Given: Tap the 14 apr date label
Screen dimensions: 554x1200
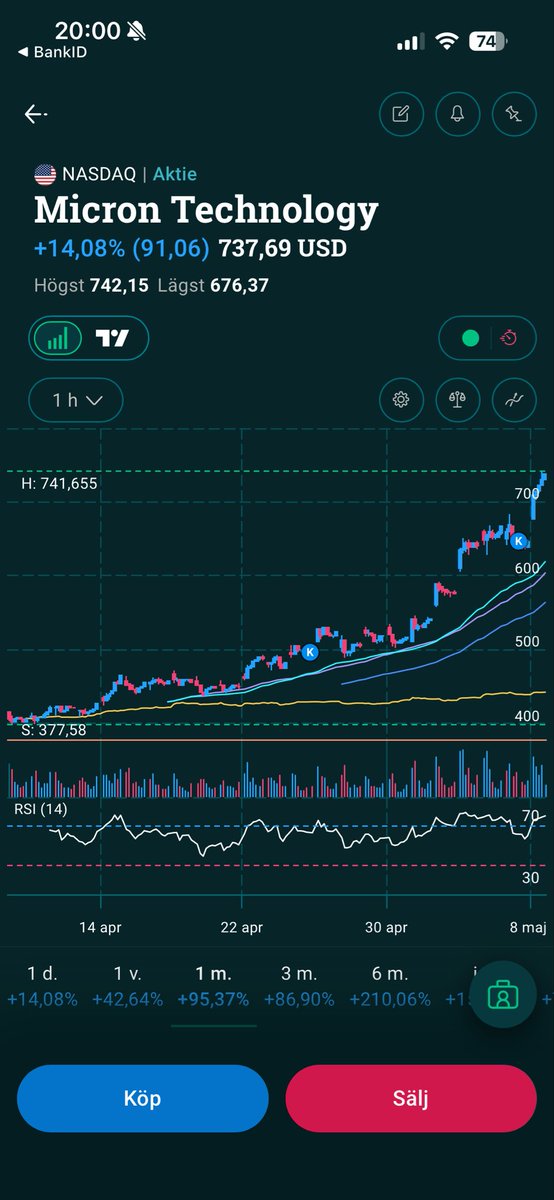Looking at the screenshot, I should [102, 927].
